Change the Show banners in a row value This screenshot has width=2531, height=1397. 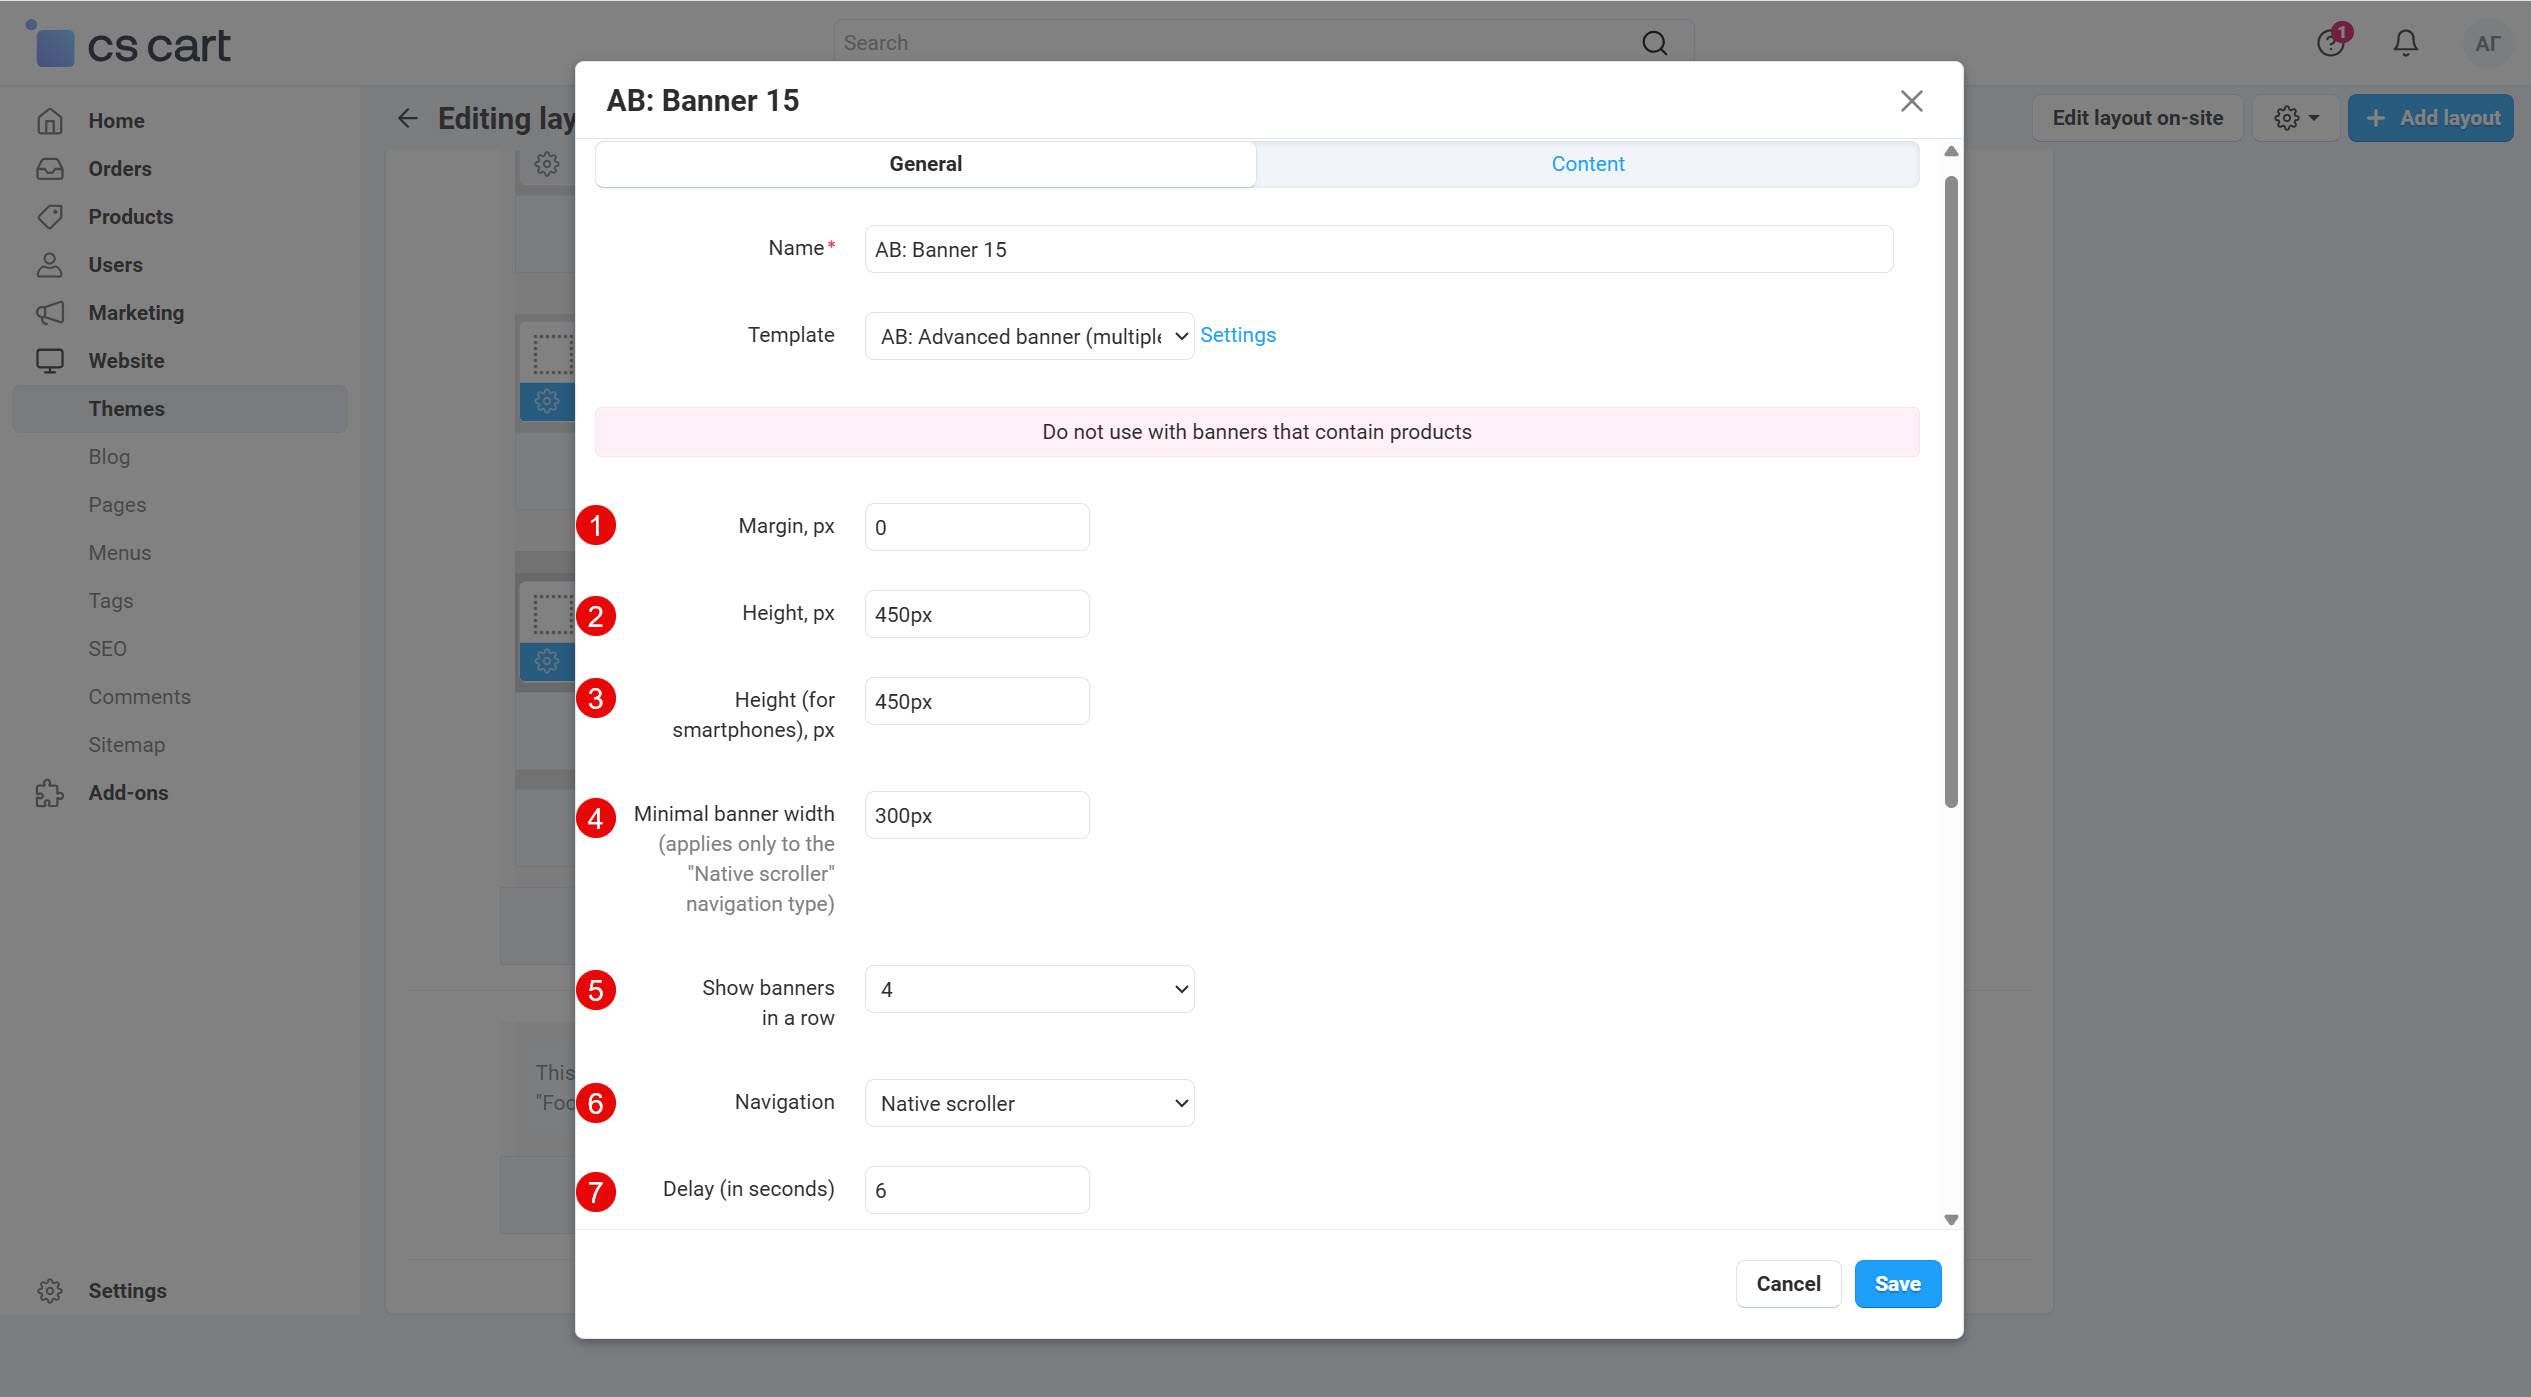(x=1028, y=988)
